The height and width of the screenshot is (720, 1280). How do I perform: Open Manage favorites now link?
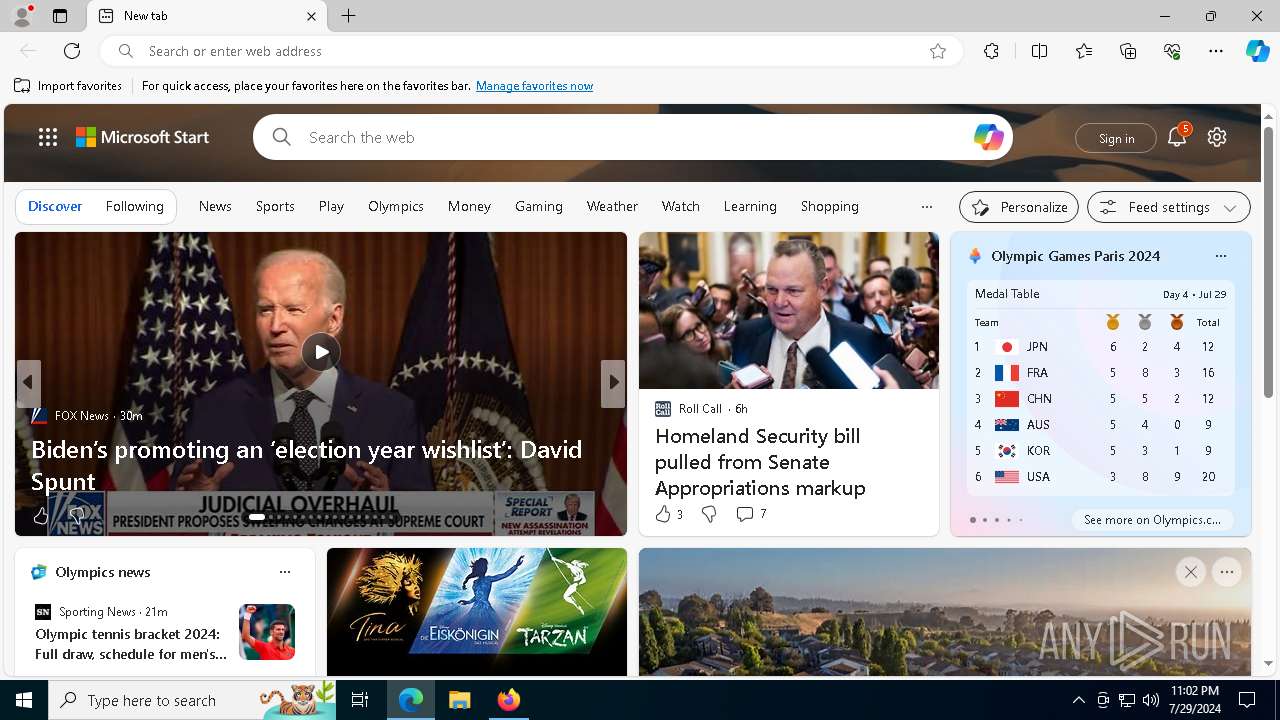pyautogui.click(x=534, y=86)
